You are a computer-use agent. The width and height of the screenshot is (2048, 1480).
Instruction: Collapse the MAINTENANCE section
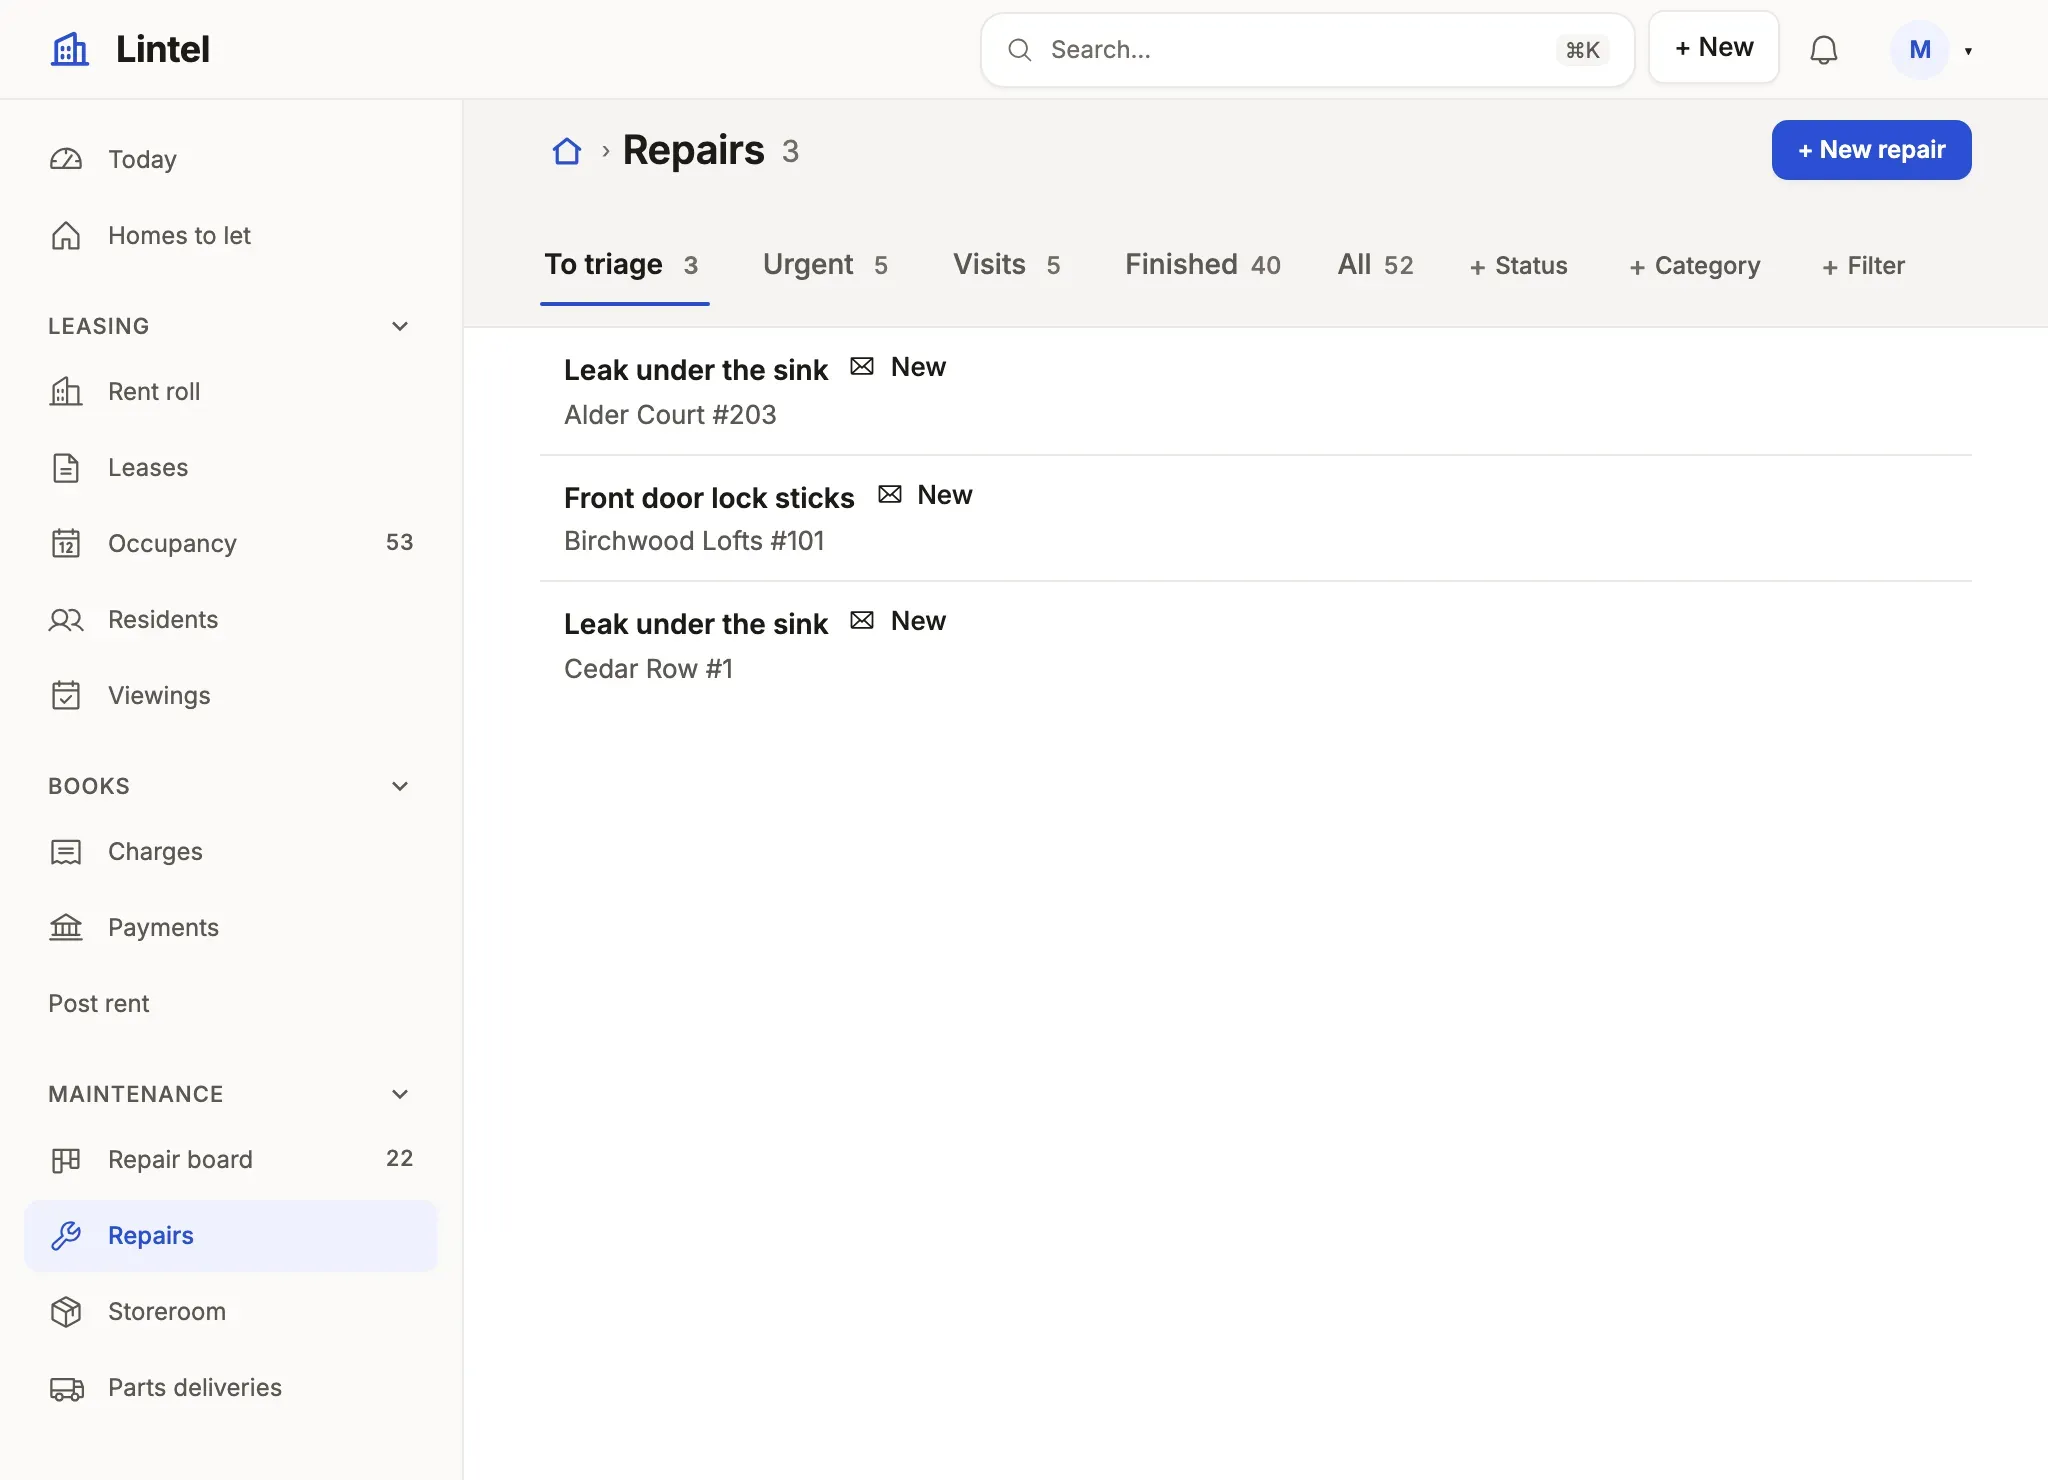(400, 1094)
